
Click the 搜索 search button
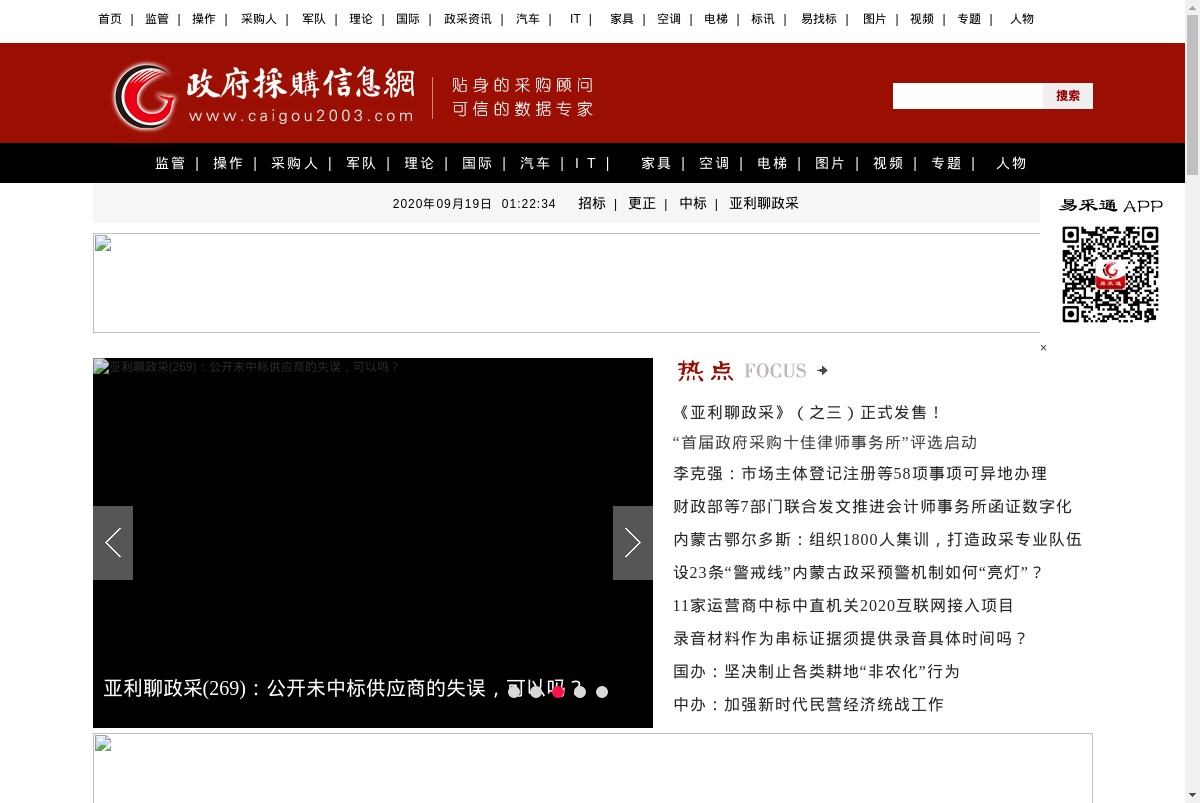pyautogui.click(x=1068, y=96)
